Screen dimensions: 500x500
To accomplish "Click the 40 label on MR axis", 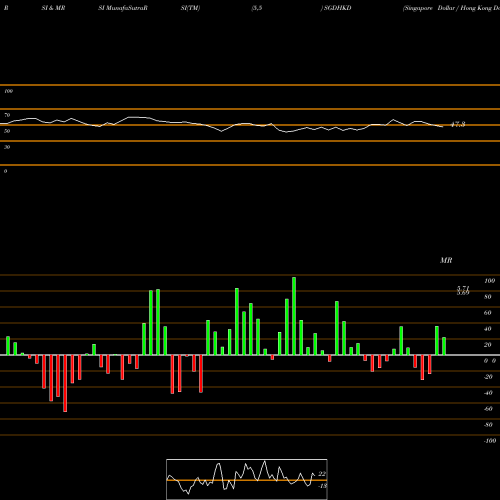I will [x=488, y=329].
